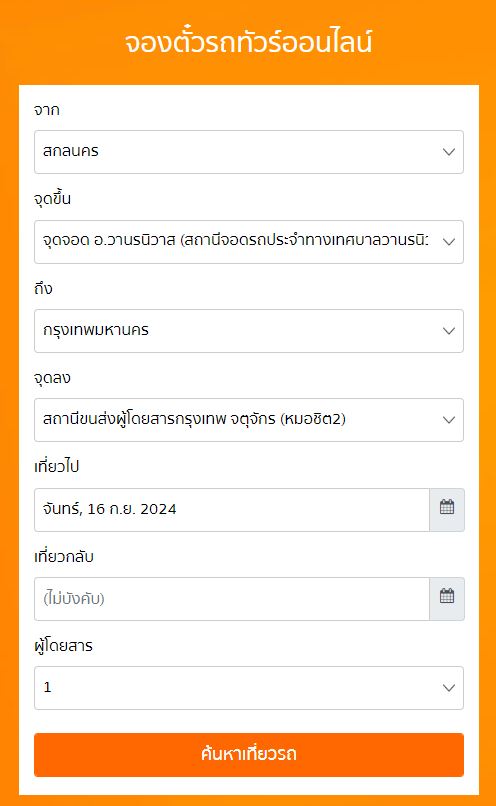Open the calendar icon for เที่ยวไป date
This screenshot has height=806, width=496.
pyautogui.click(x=447, y=509)
